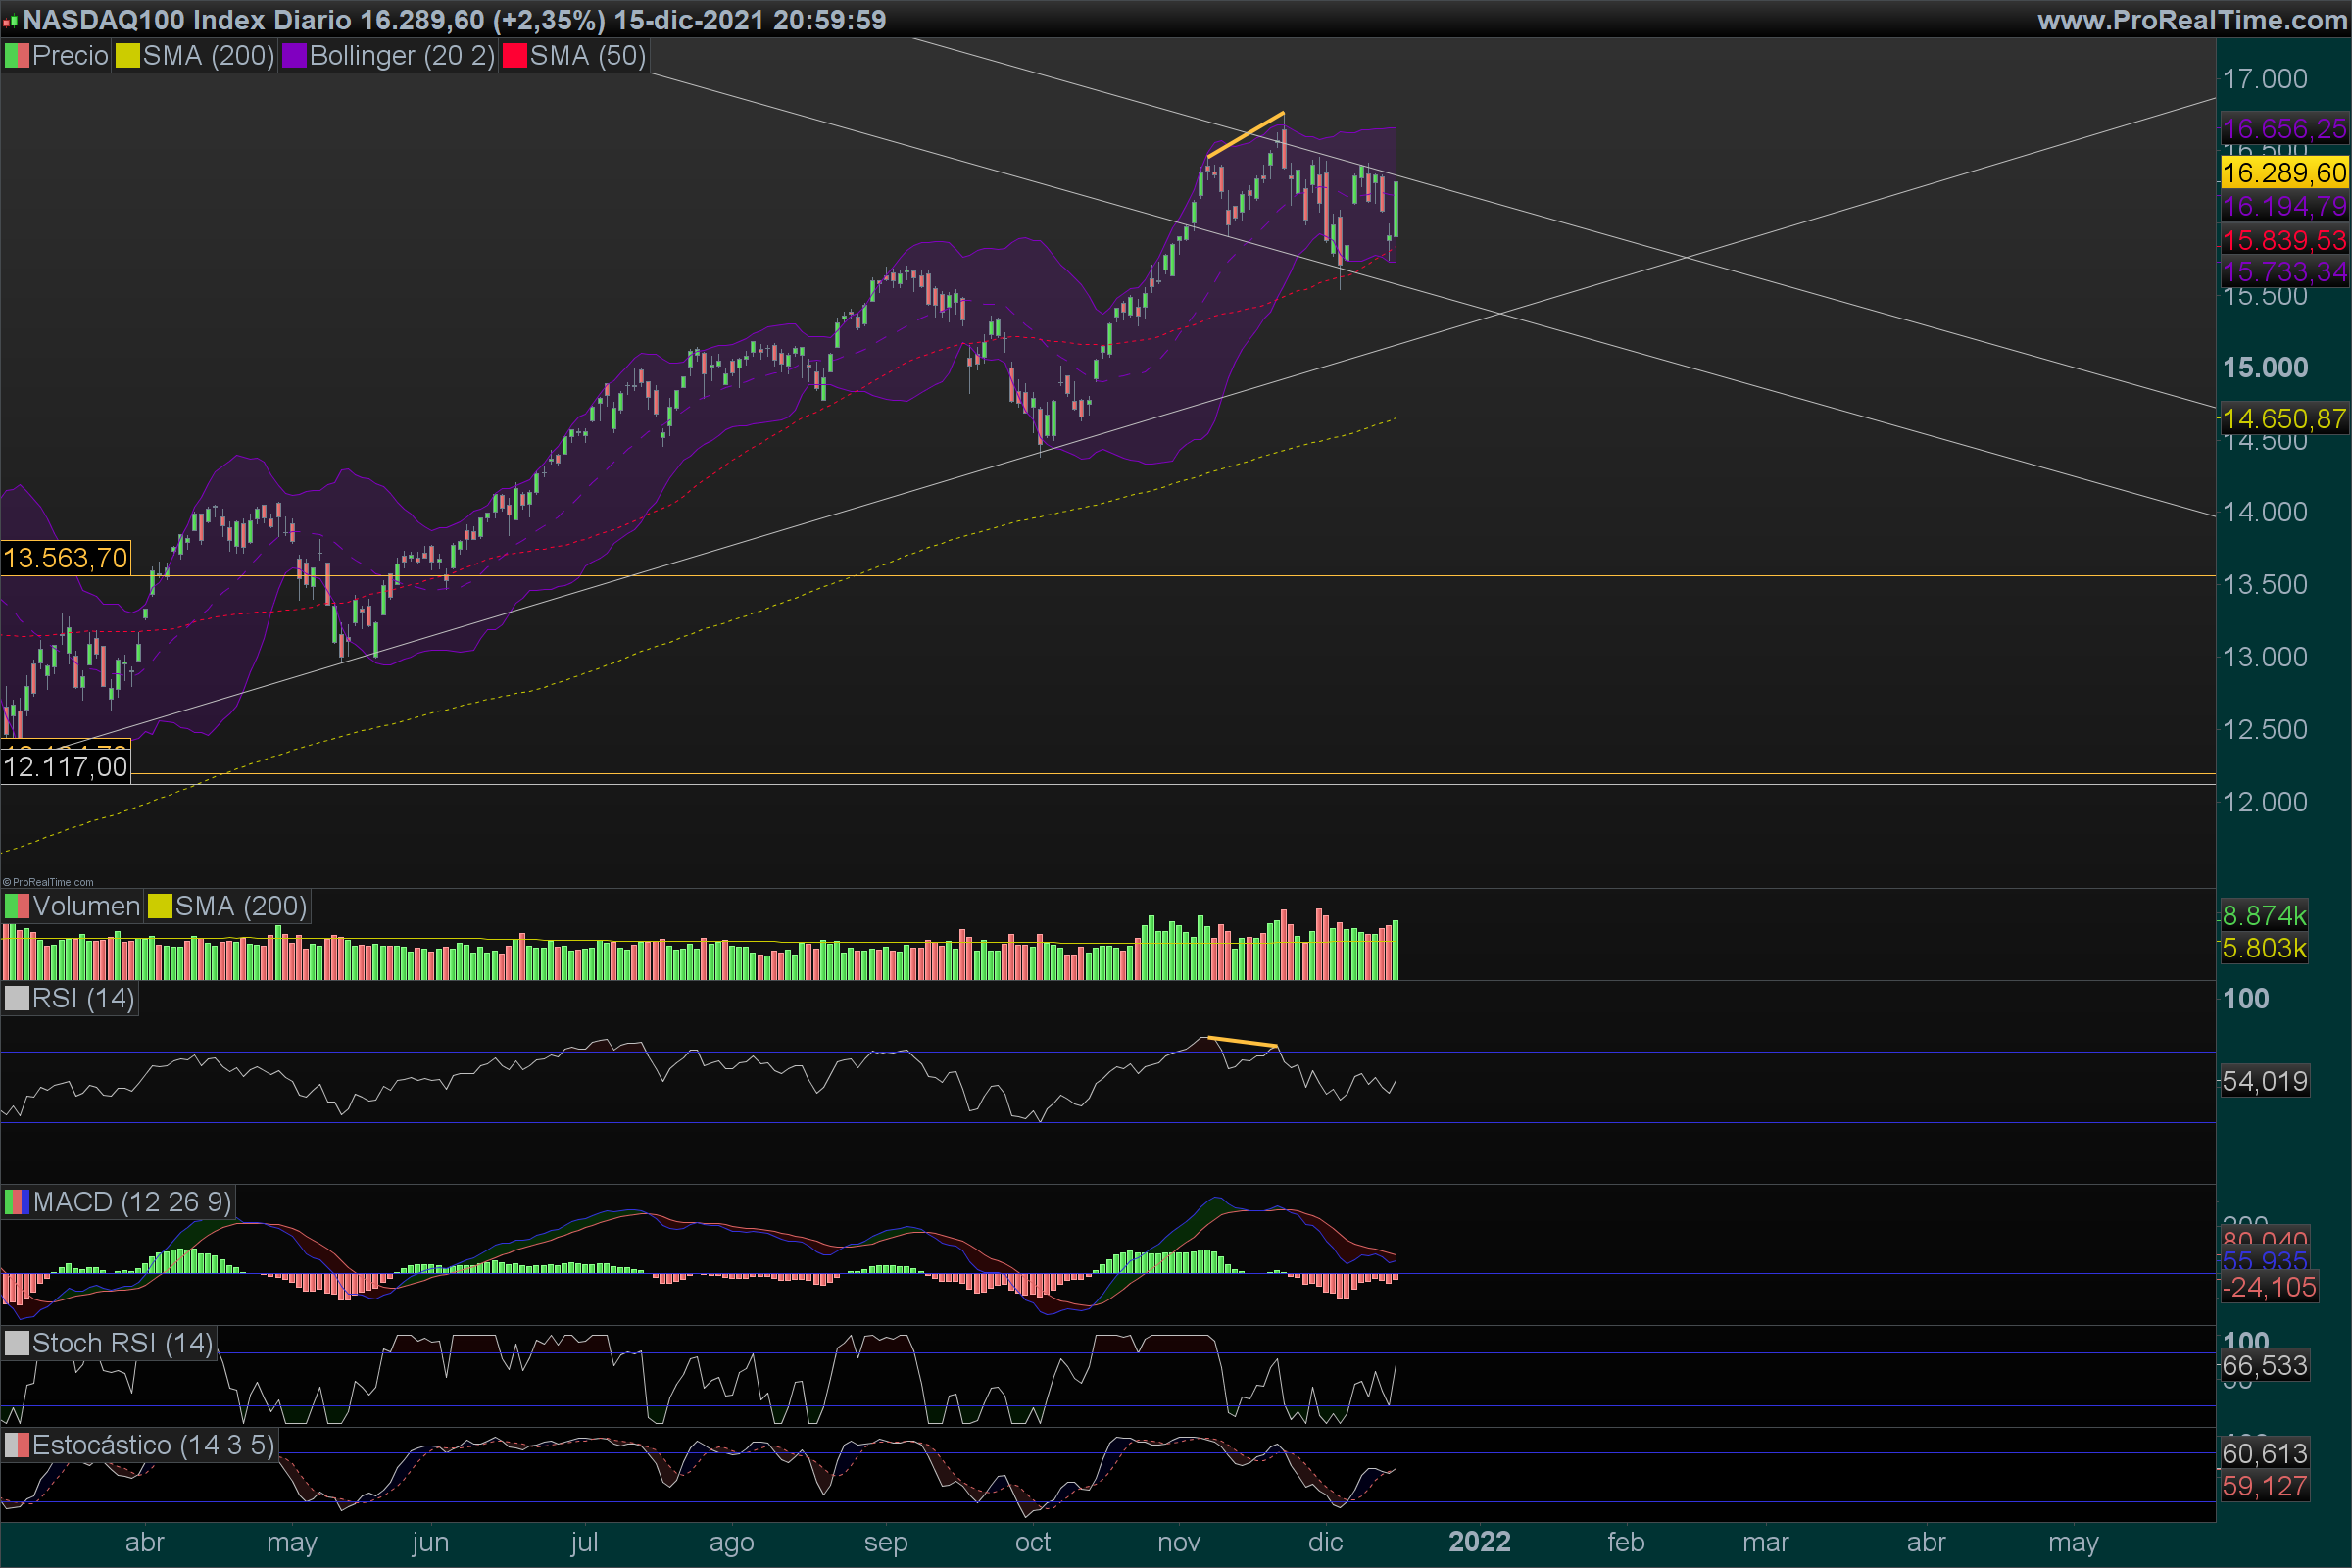Open the MACD (12 26 9) label
The image size is (2352, 1568).
pos(132,1202)
